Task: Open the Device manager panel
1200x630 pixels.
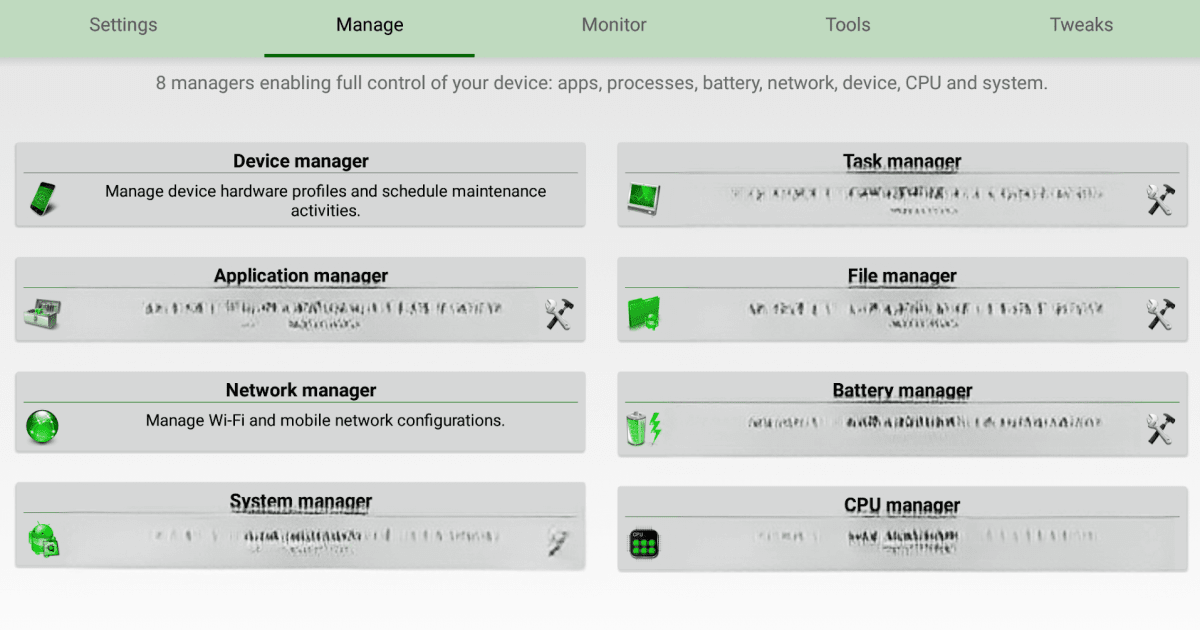Action: point(300,185)
